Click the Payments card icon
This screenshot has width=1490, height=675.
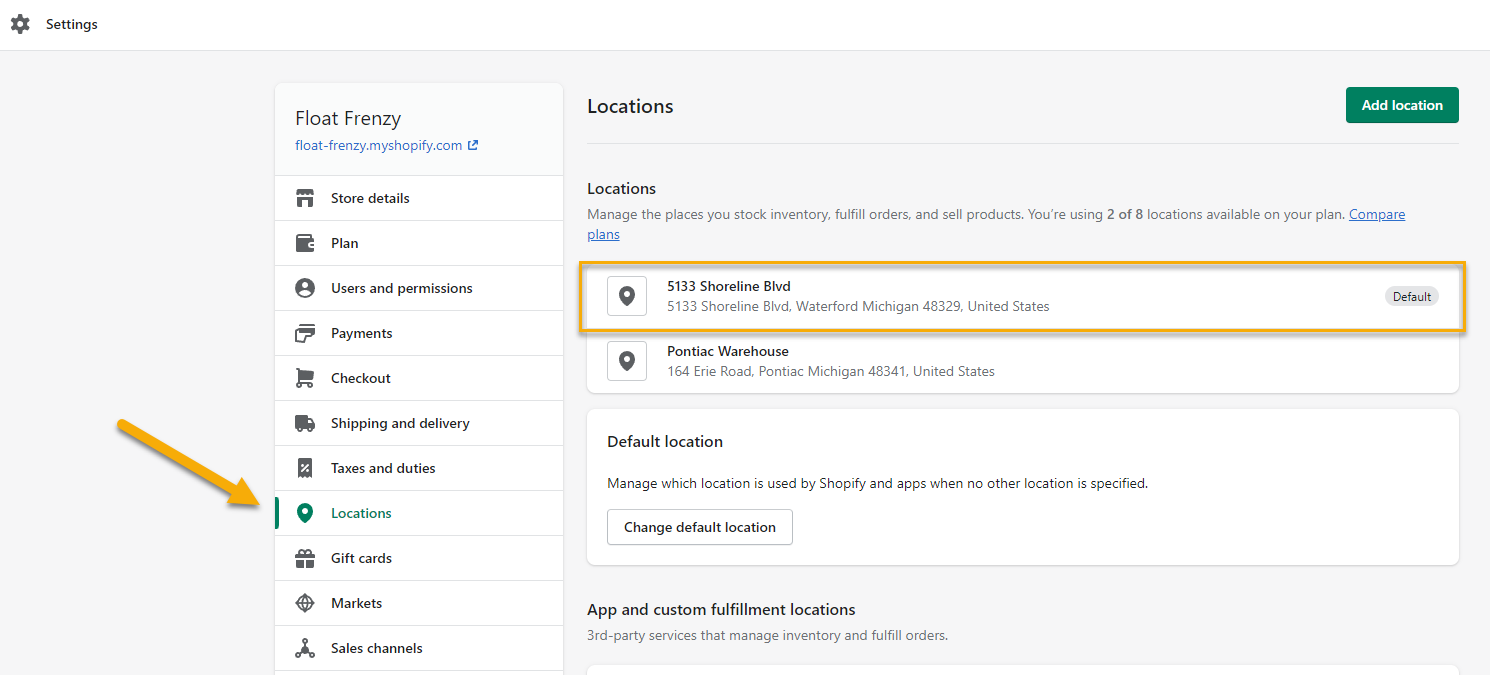305,333
